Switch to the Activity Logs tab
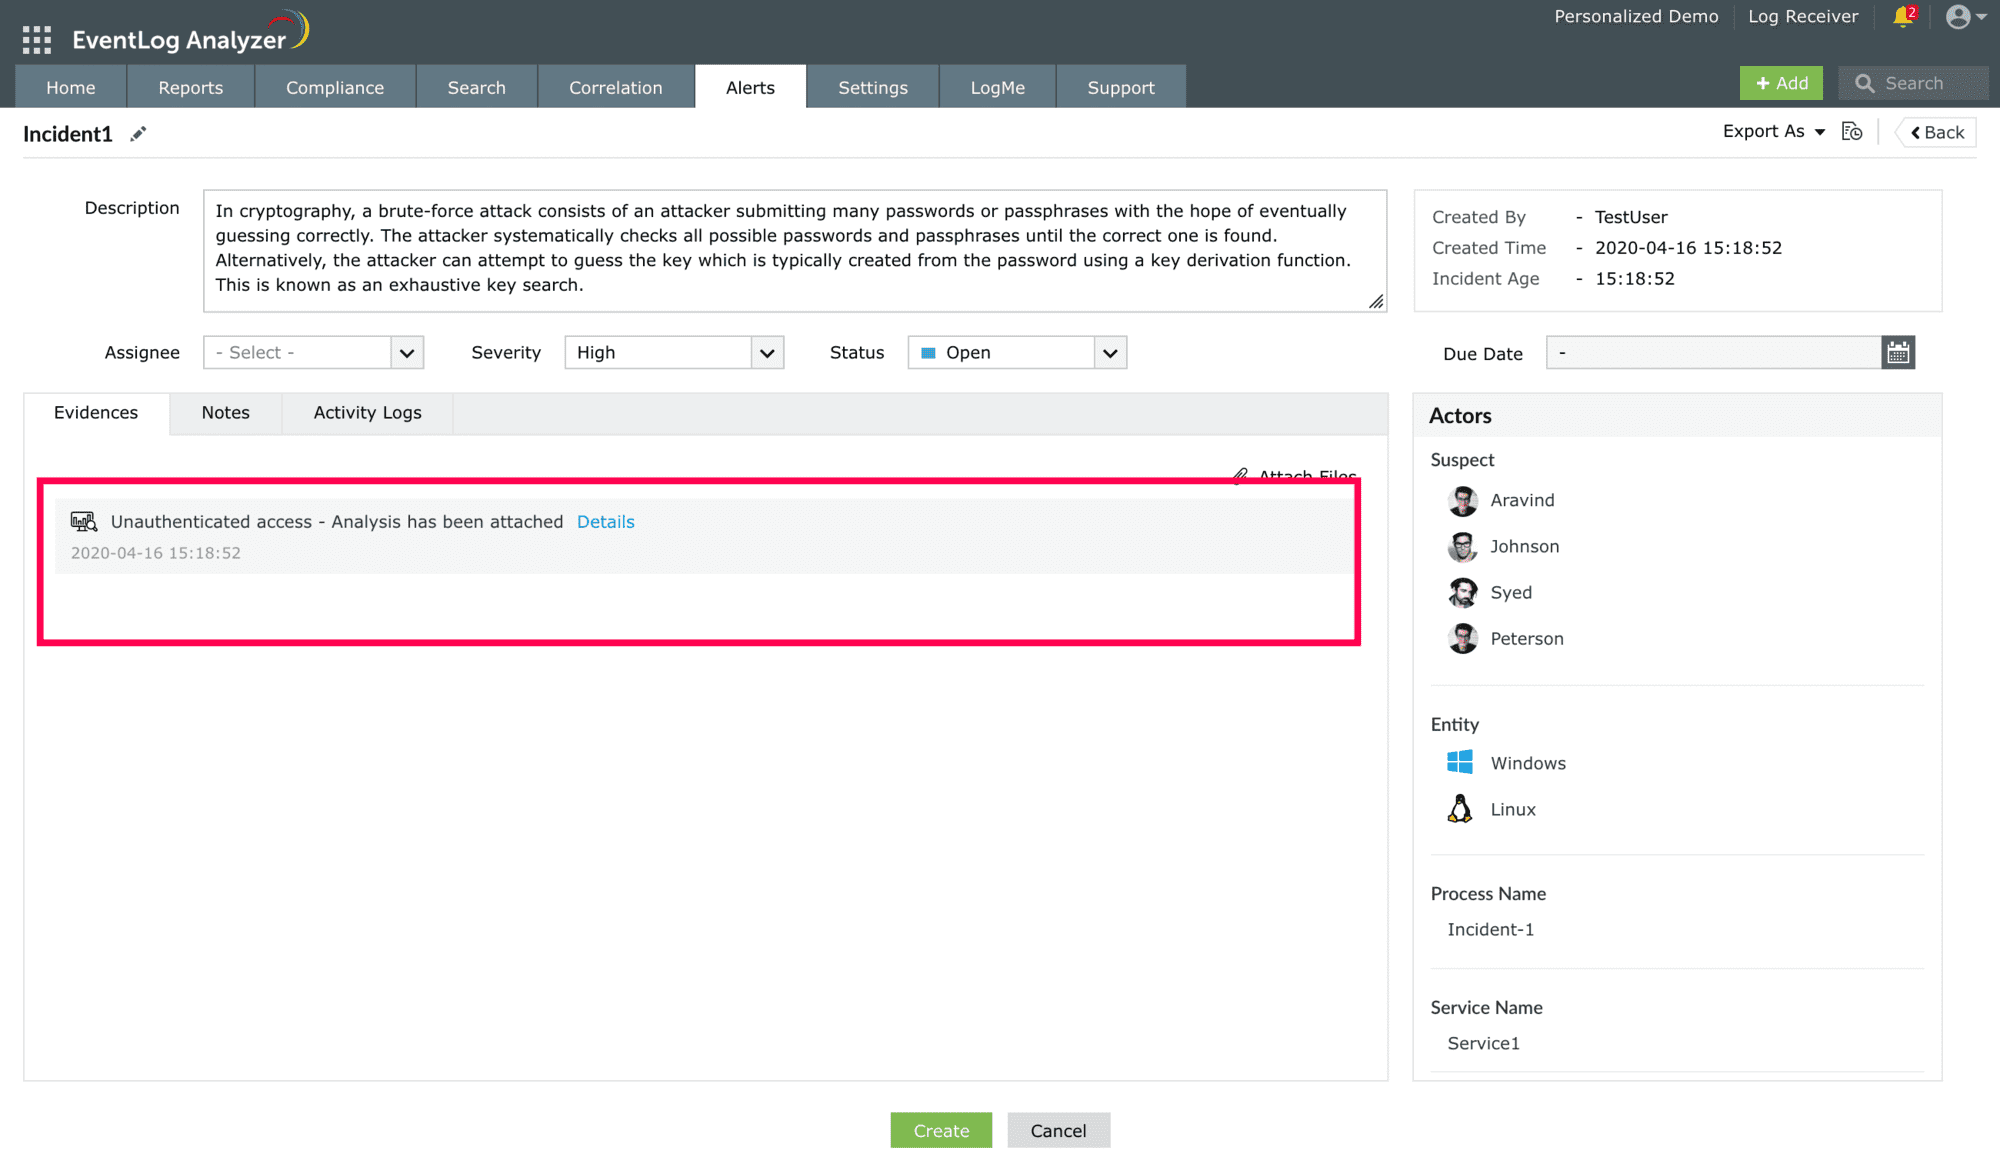Viewport: 2000px width, 1154px height. point(367,413)
